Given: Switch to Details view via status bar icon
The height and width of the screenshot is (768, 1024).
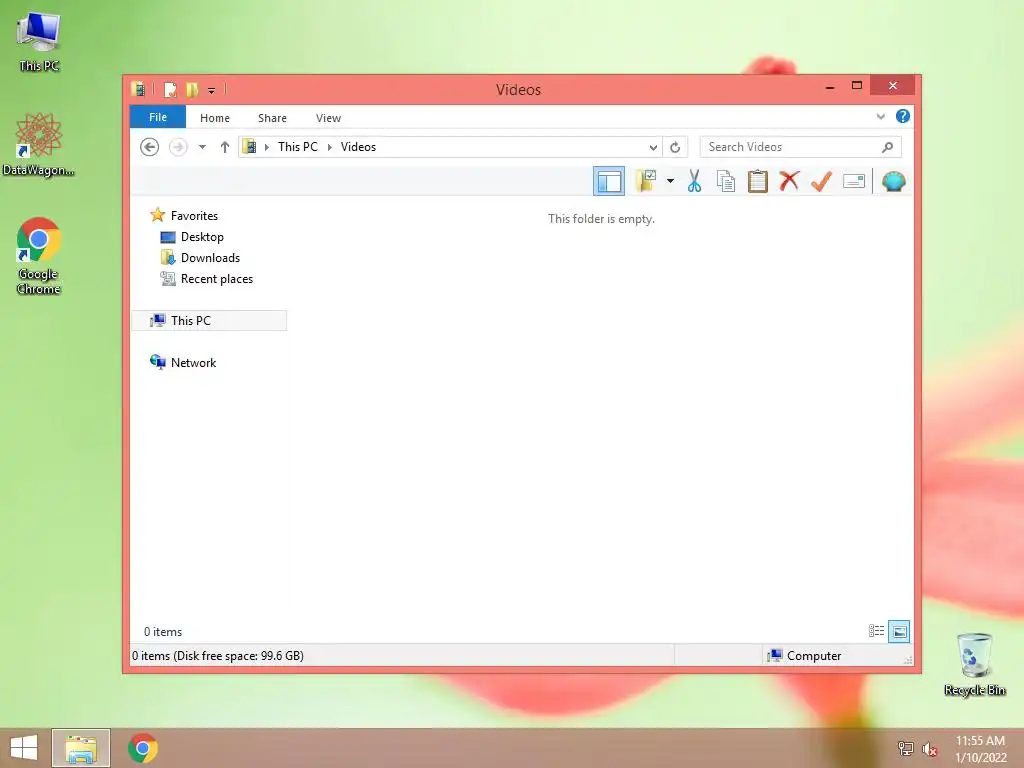Looking at the screenshot, I should 876,631.
